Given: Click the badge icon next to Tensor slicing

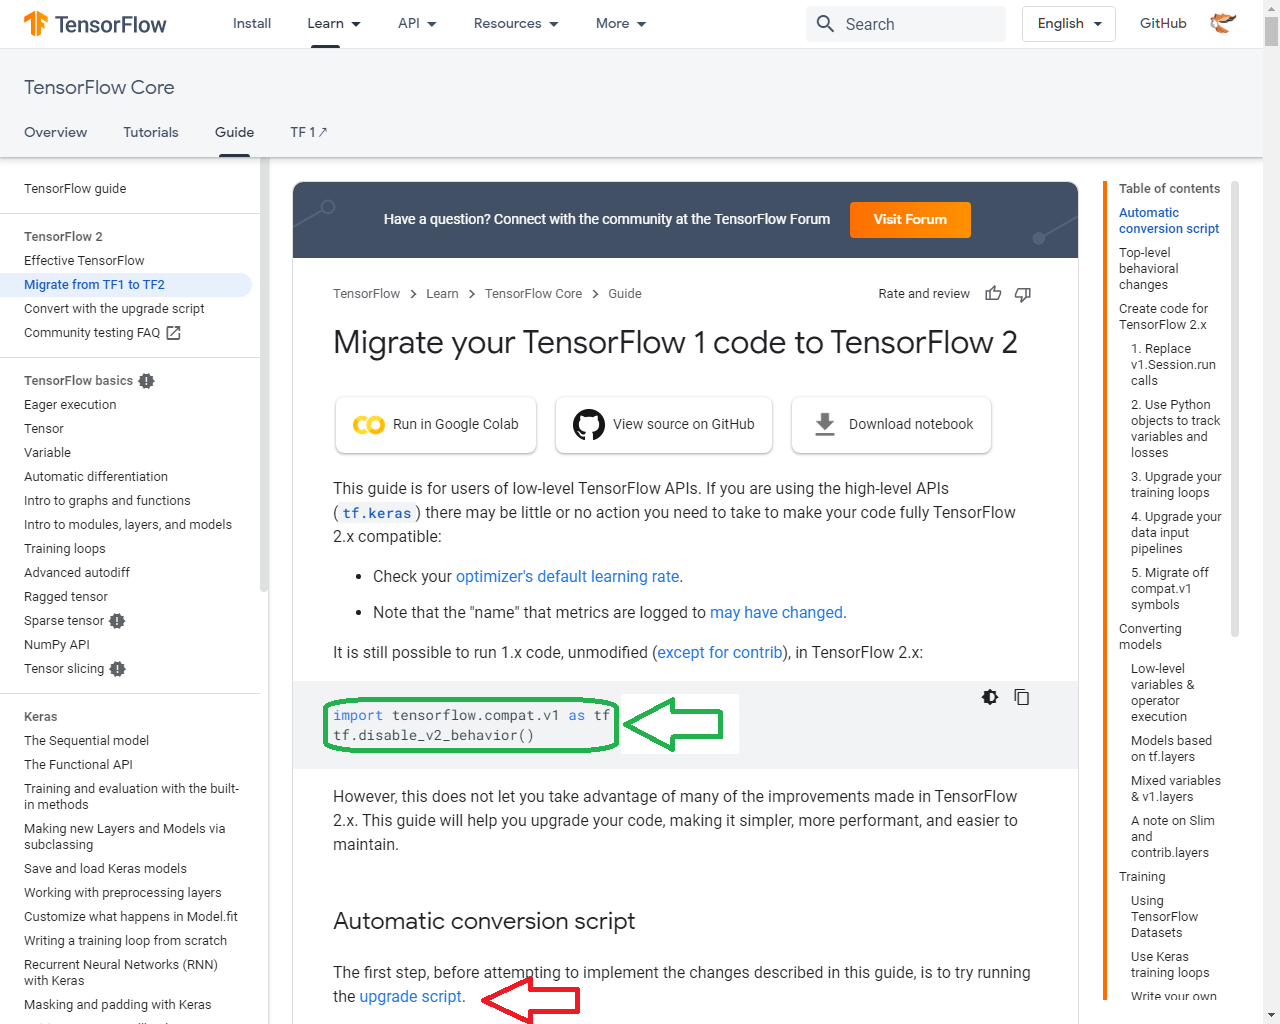Looking at the screenshot, I should point(118,669).
